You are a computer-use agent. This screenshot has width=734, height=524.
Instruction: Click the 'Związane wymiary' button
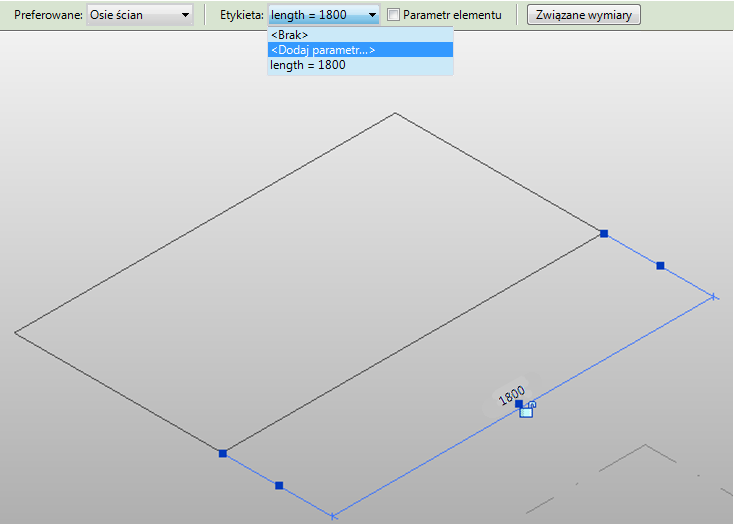pos(584,15)
